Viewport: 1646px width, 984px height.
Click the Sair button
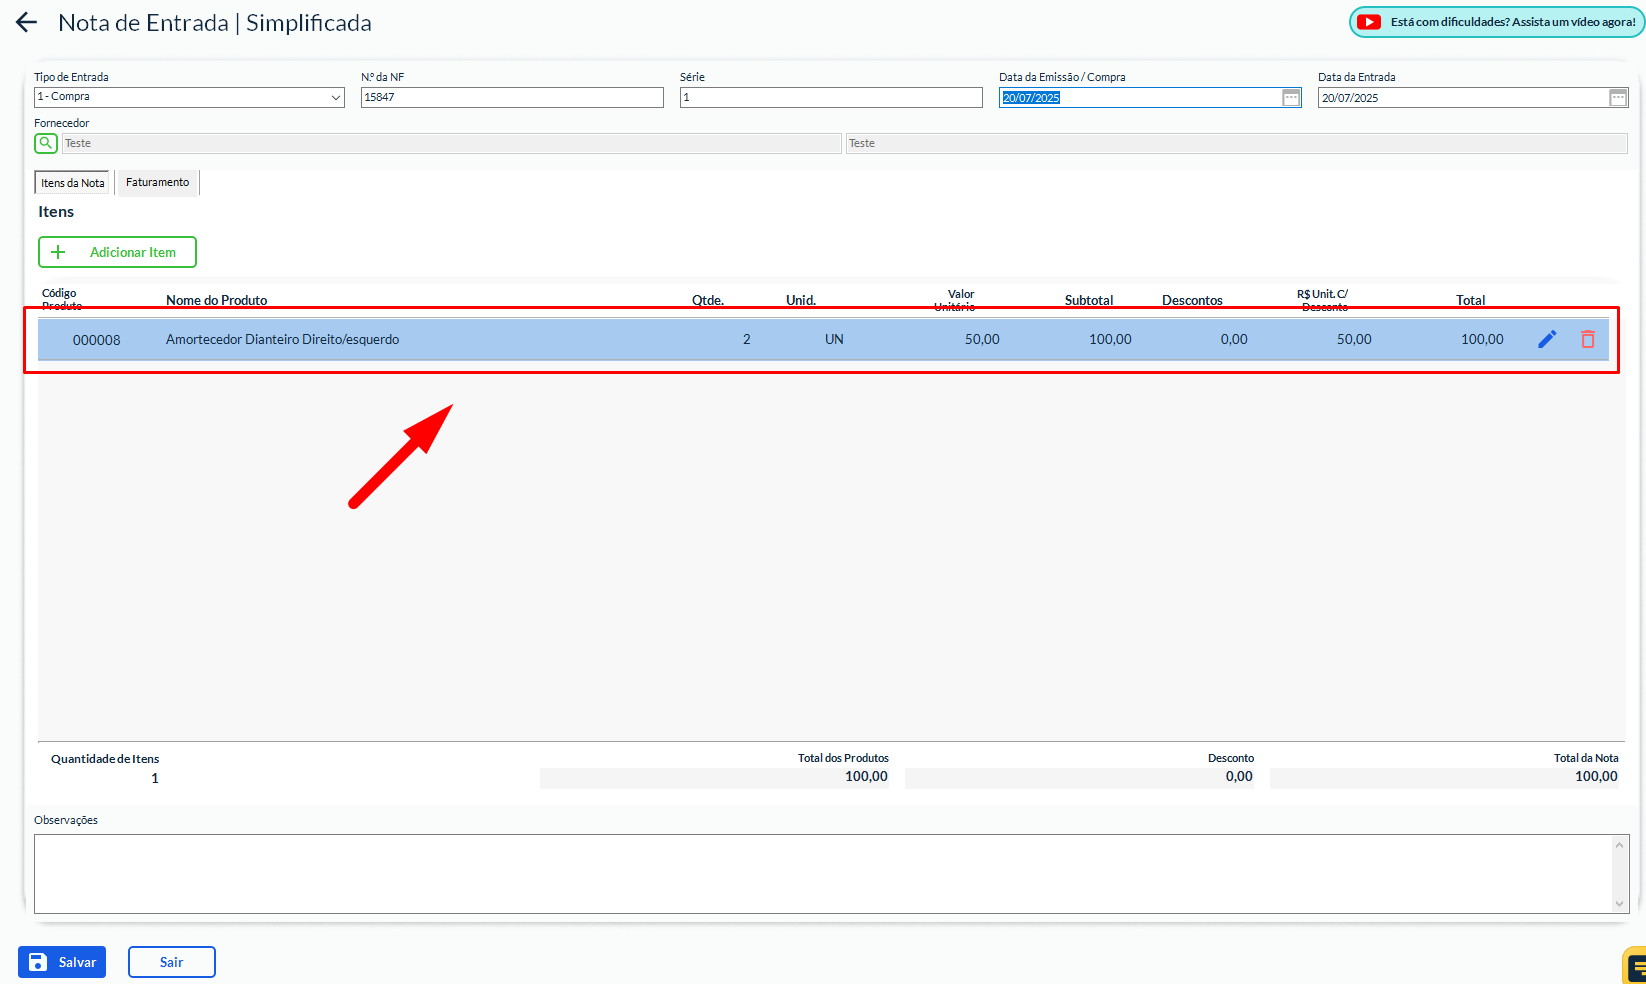[x=171, y=962]
